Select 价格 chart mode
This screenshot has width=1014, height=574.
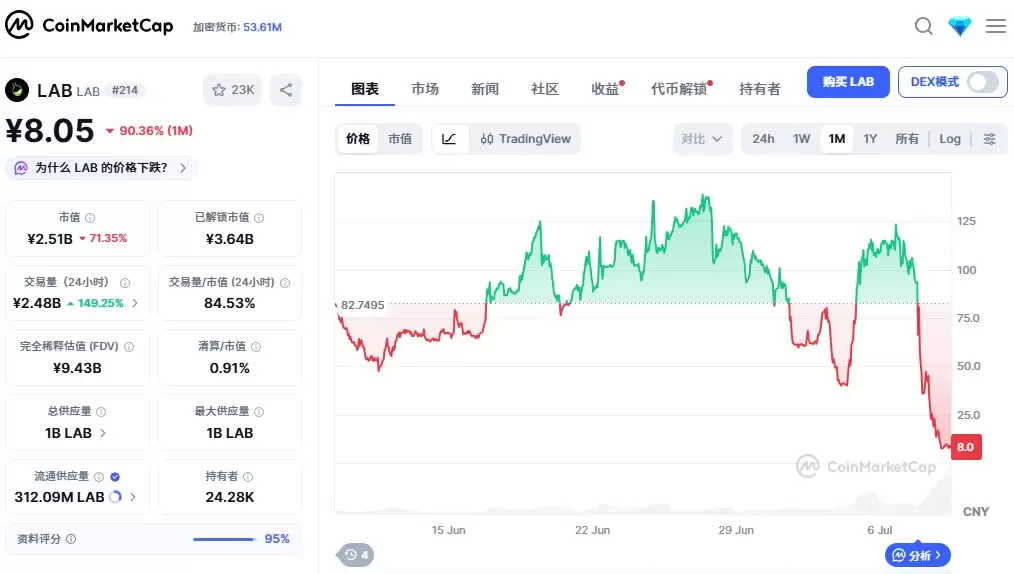pos(358,139)
